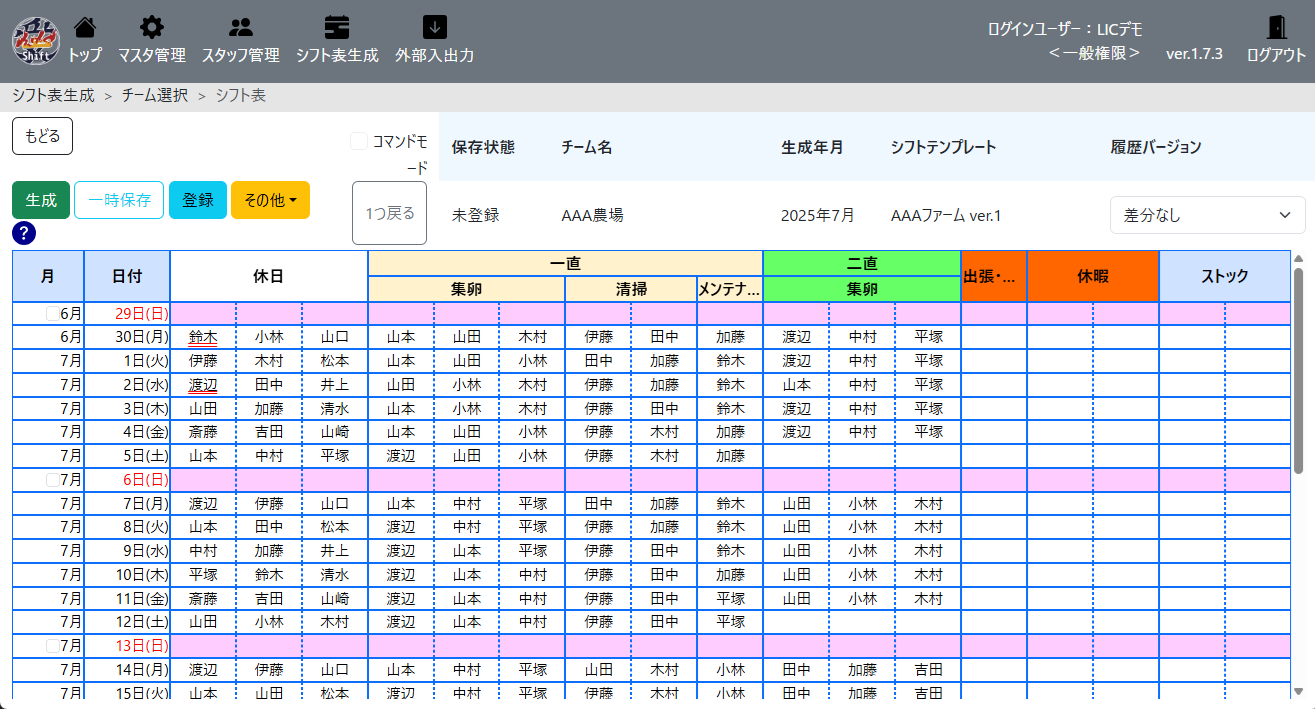
Task: Click the ログアウト door icon
Action: pos(1276,28)
